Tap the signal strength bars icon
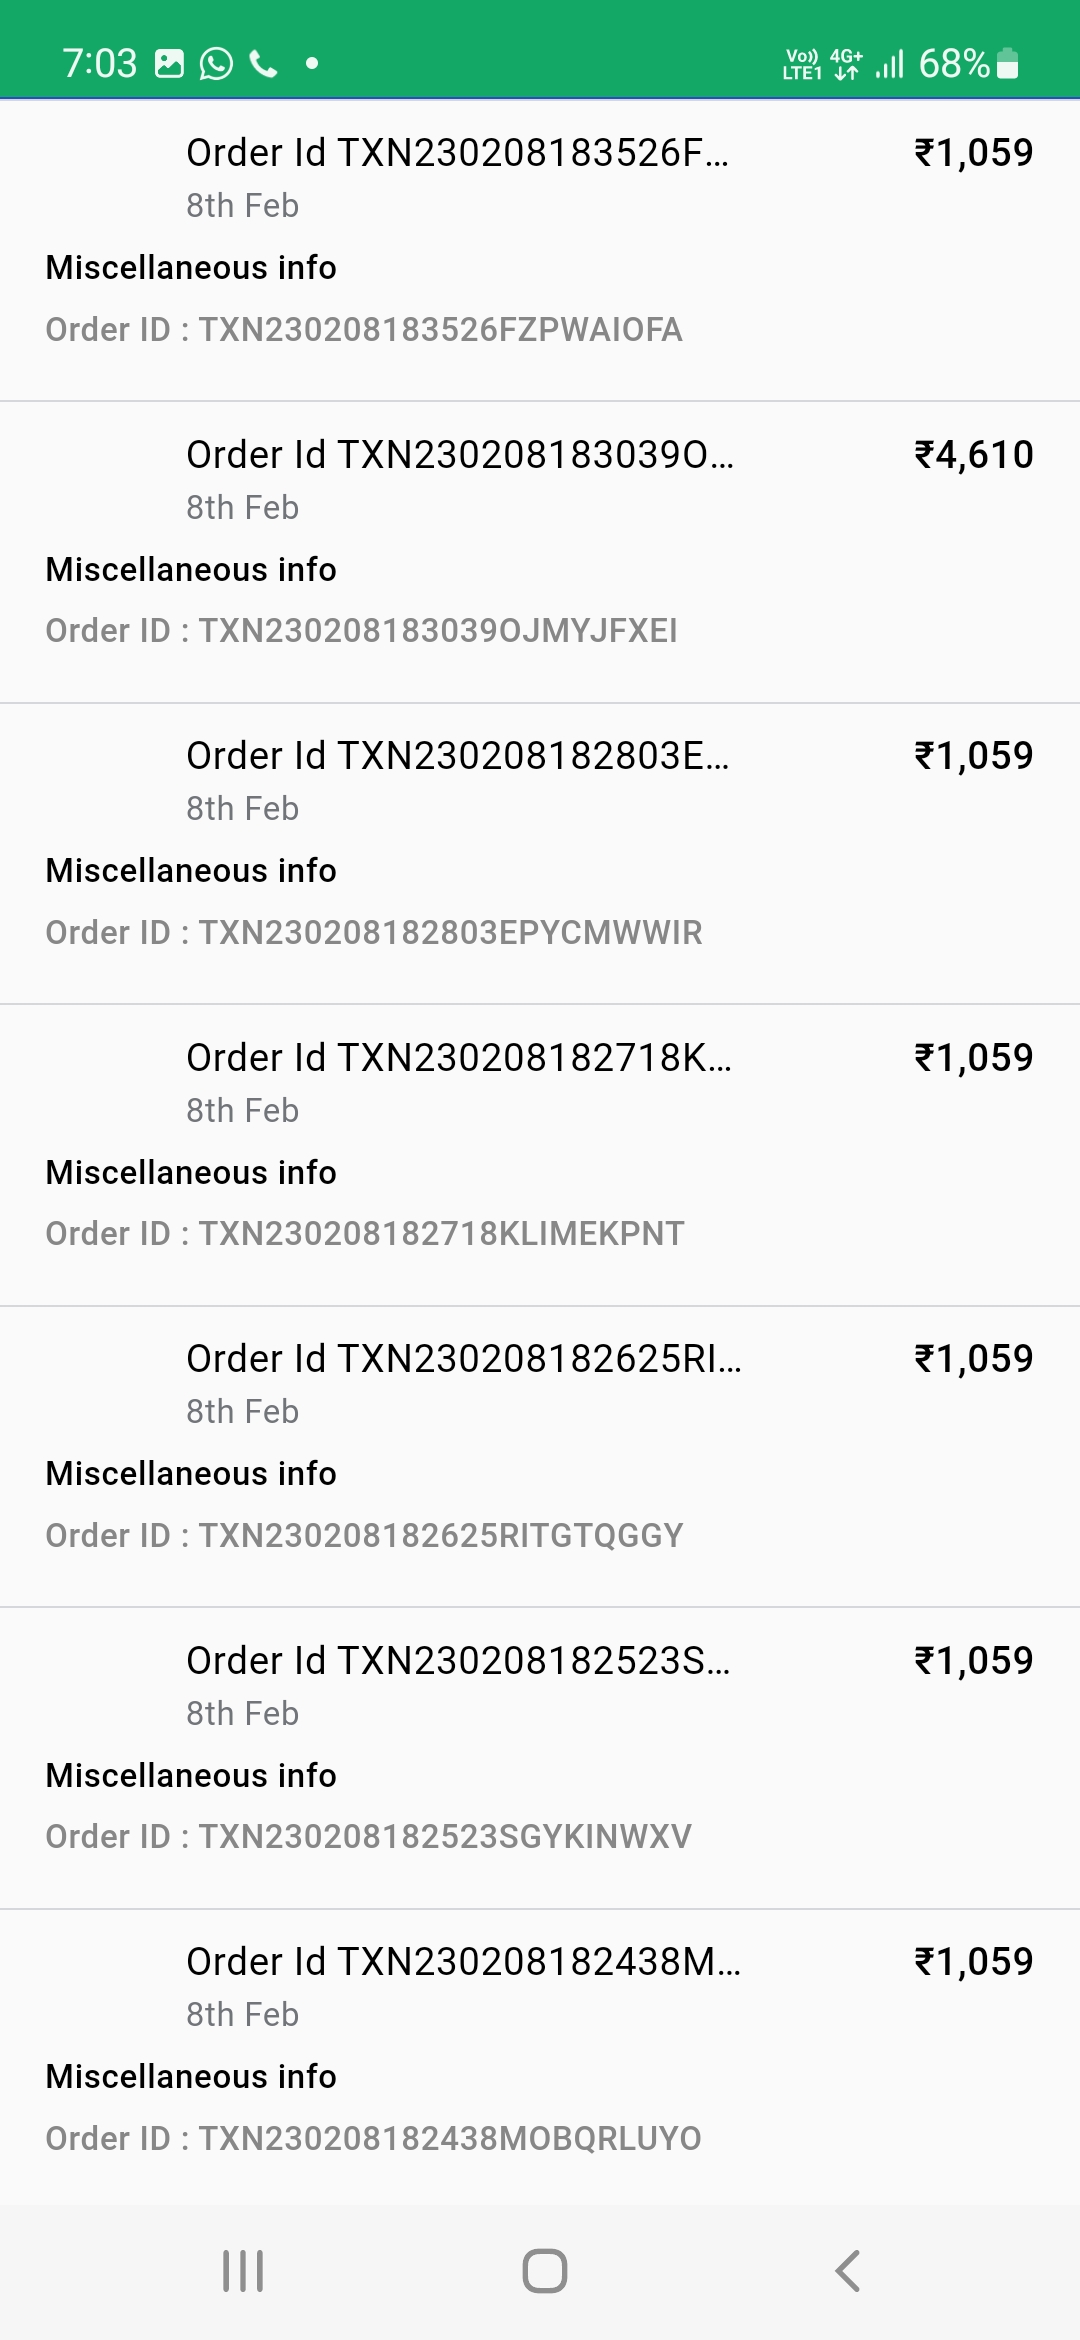This screenshot has height=2340, width=1080. click(x=889, y=64)
